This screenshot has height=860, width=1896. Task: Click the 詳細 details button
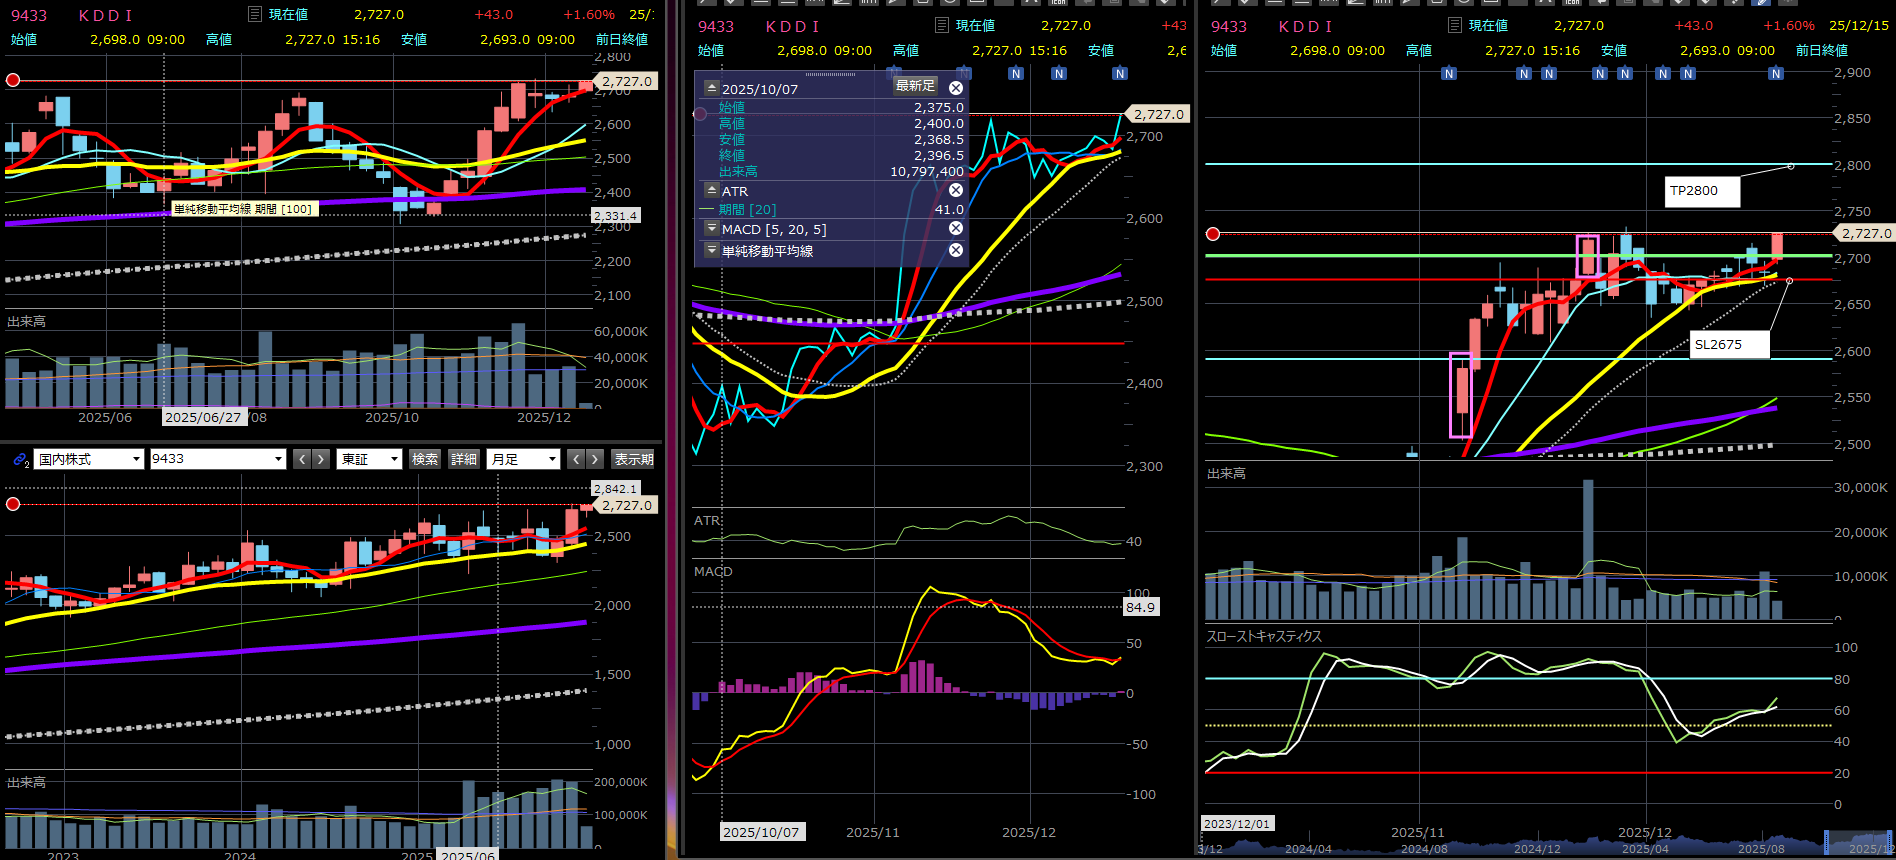pyautogui.click(x=464, y=459)
